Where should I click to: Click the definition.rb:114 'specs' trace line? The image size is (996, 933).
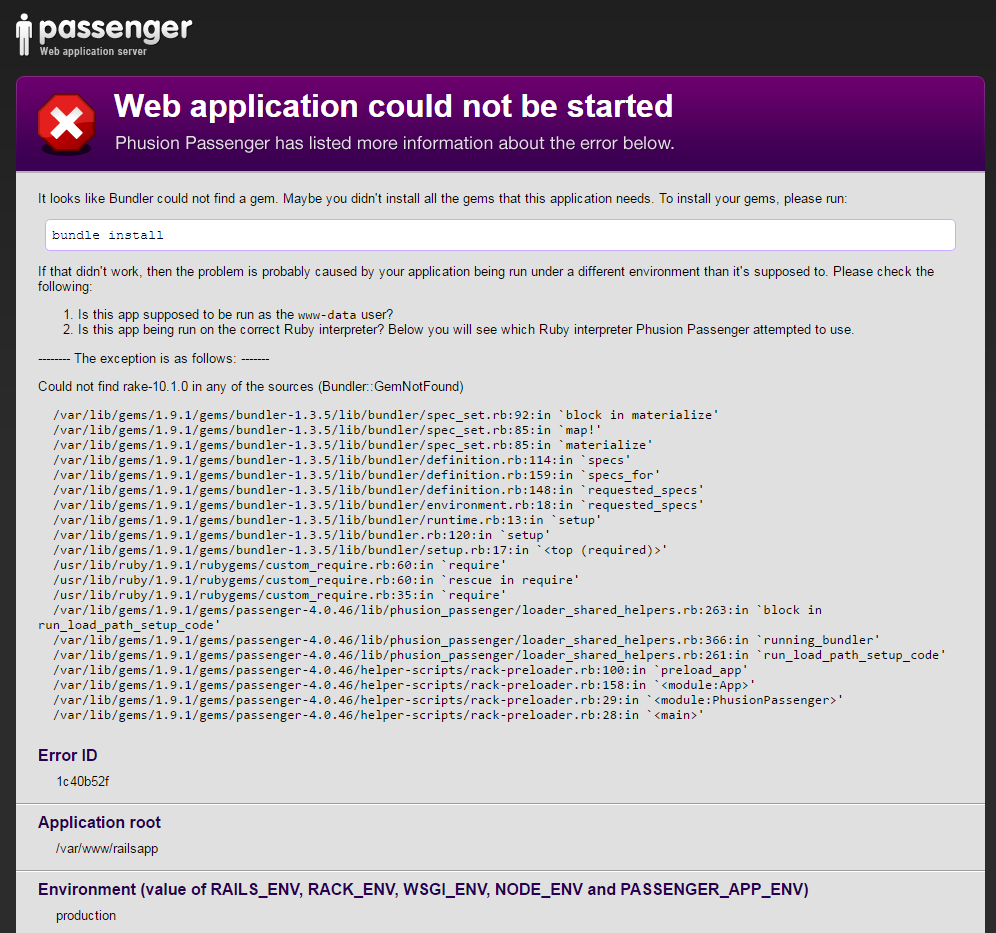click(x=342, y=460)
